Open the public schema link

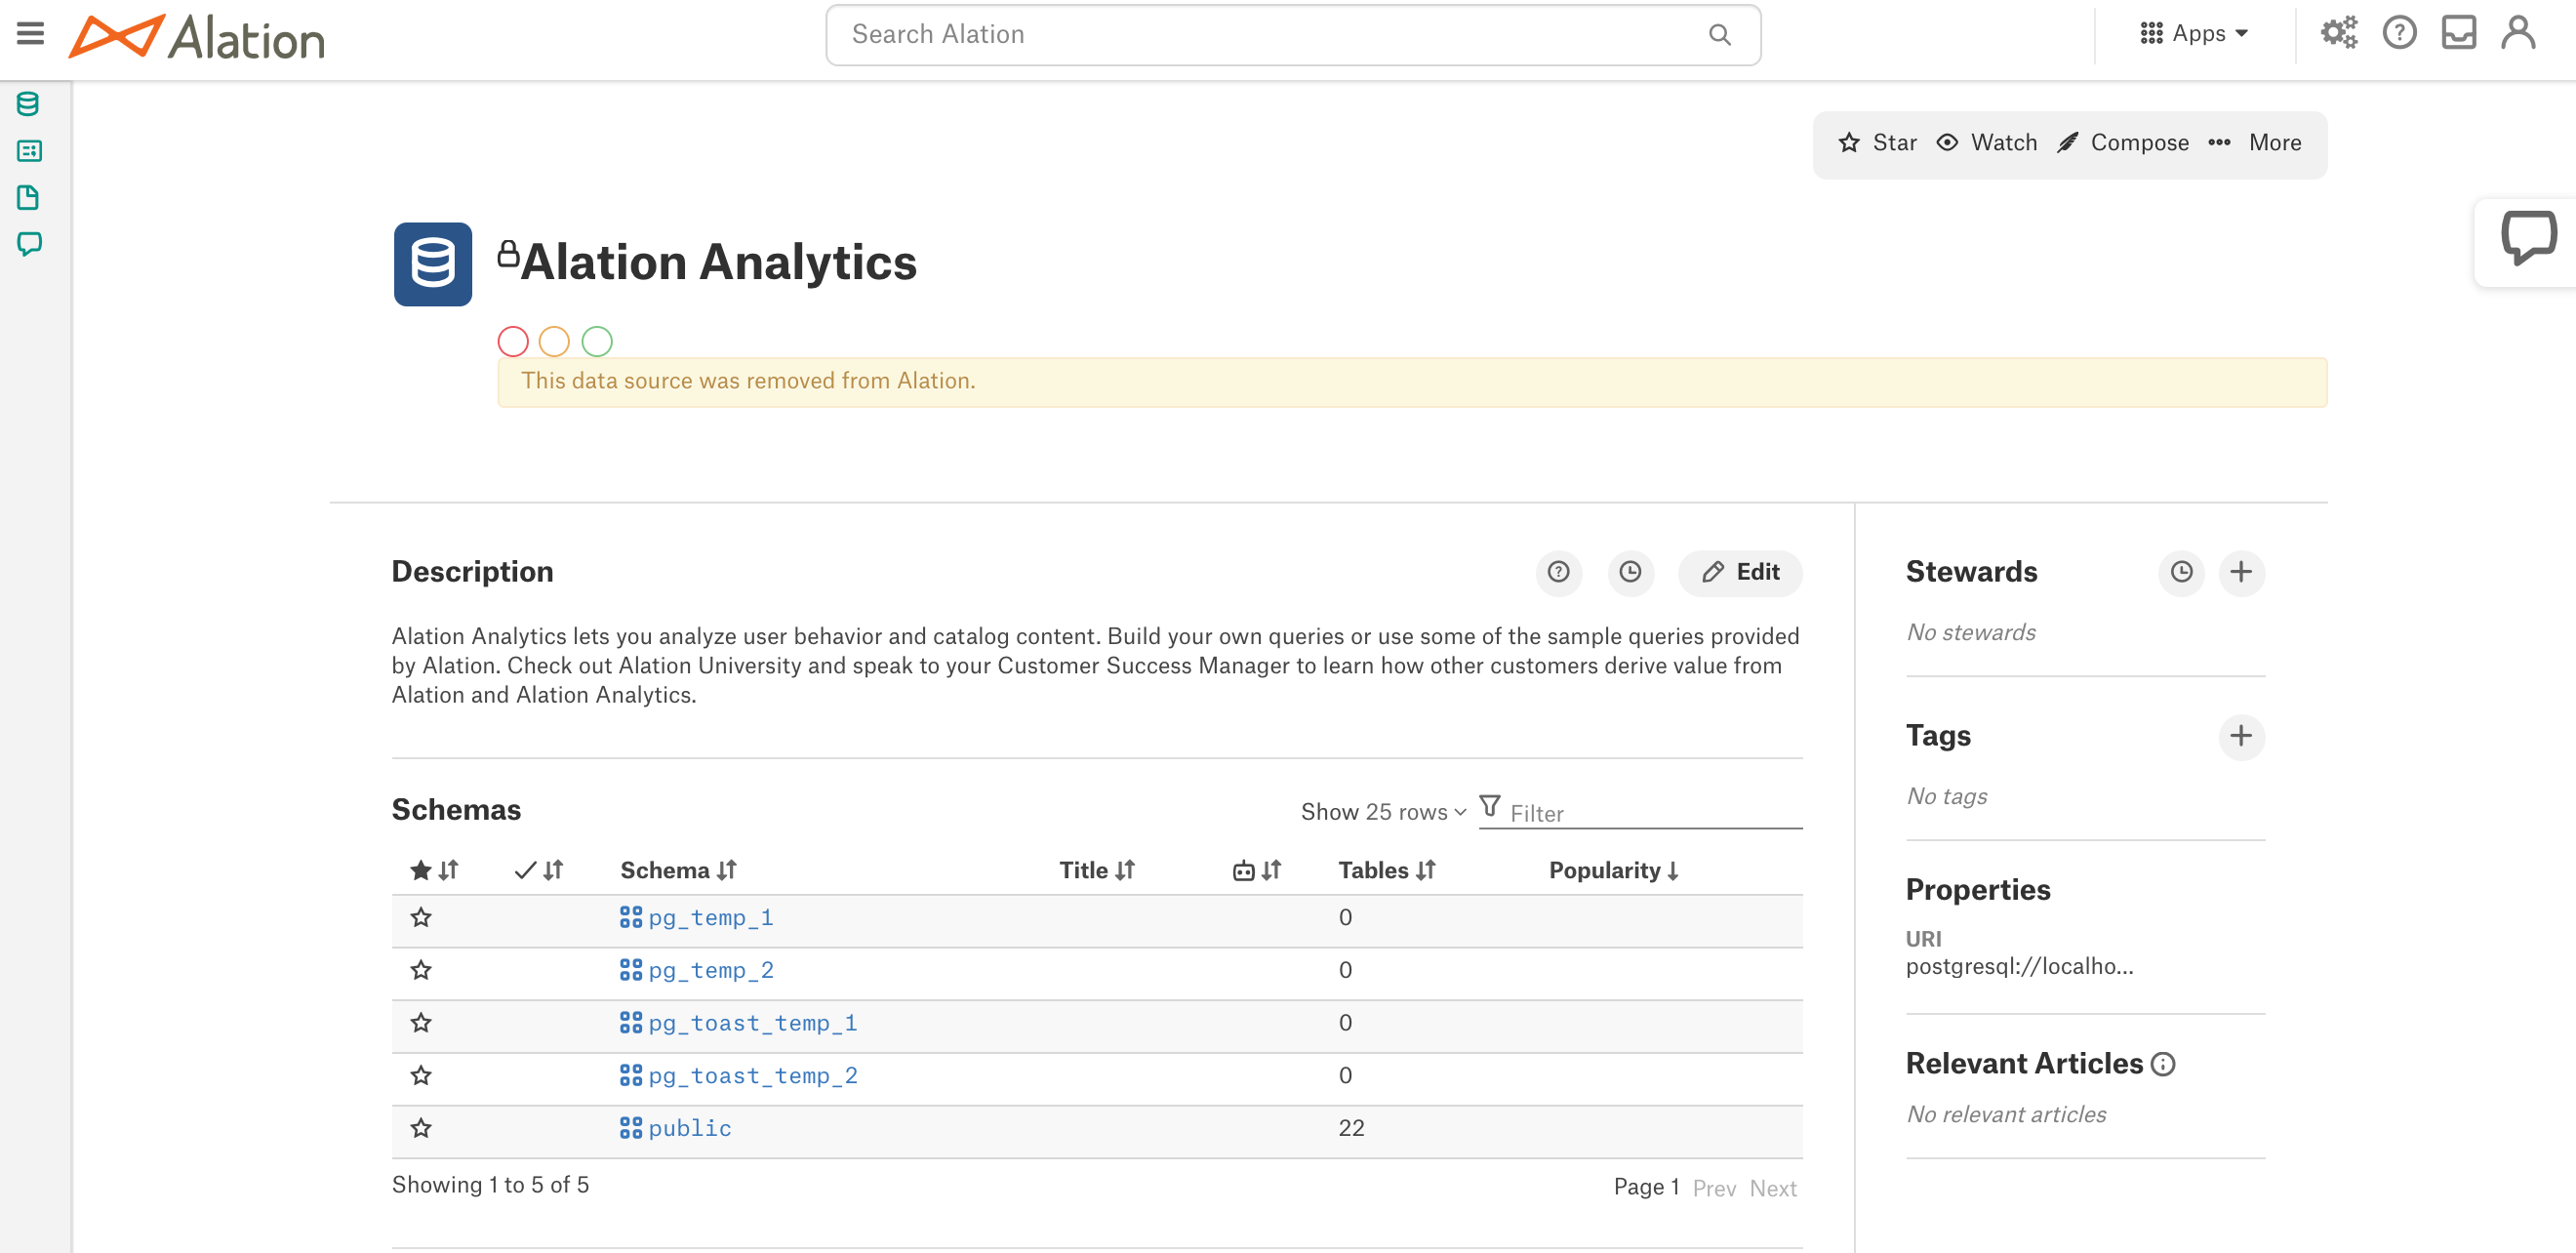tap(689, 1128)
